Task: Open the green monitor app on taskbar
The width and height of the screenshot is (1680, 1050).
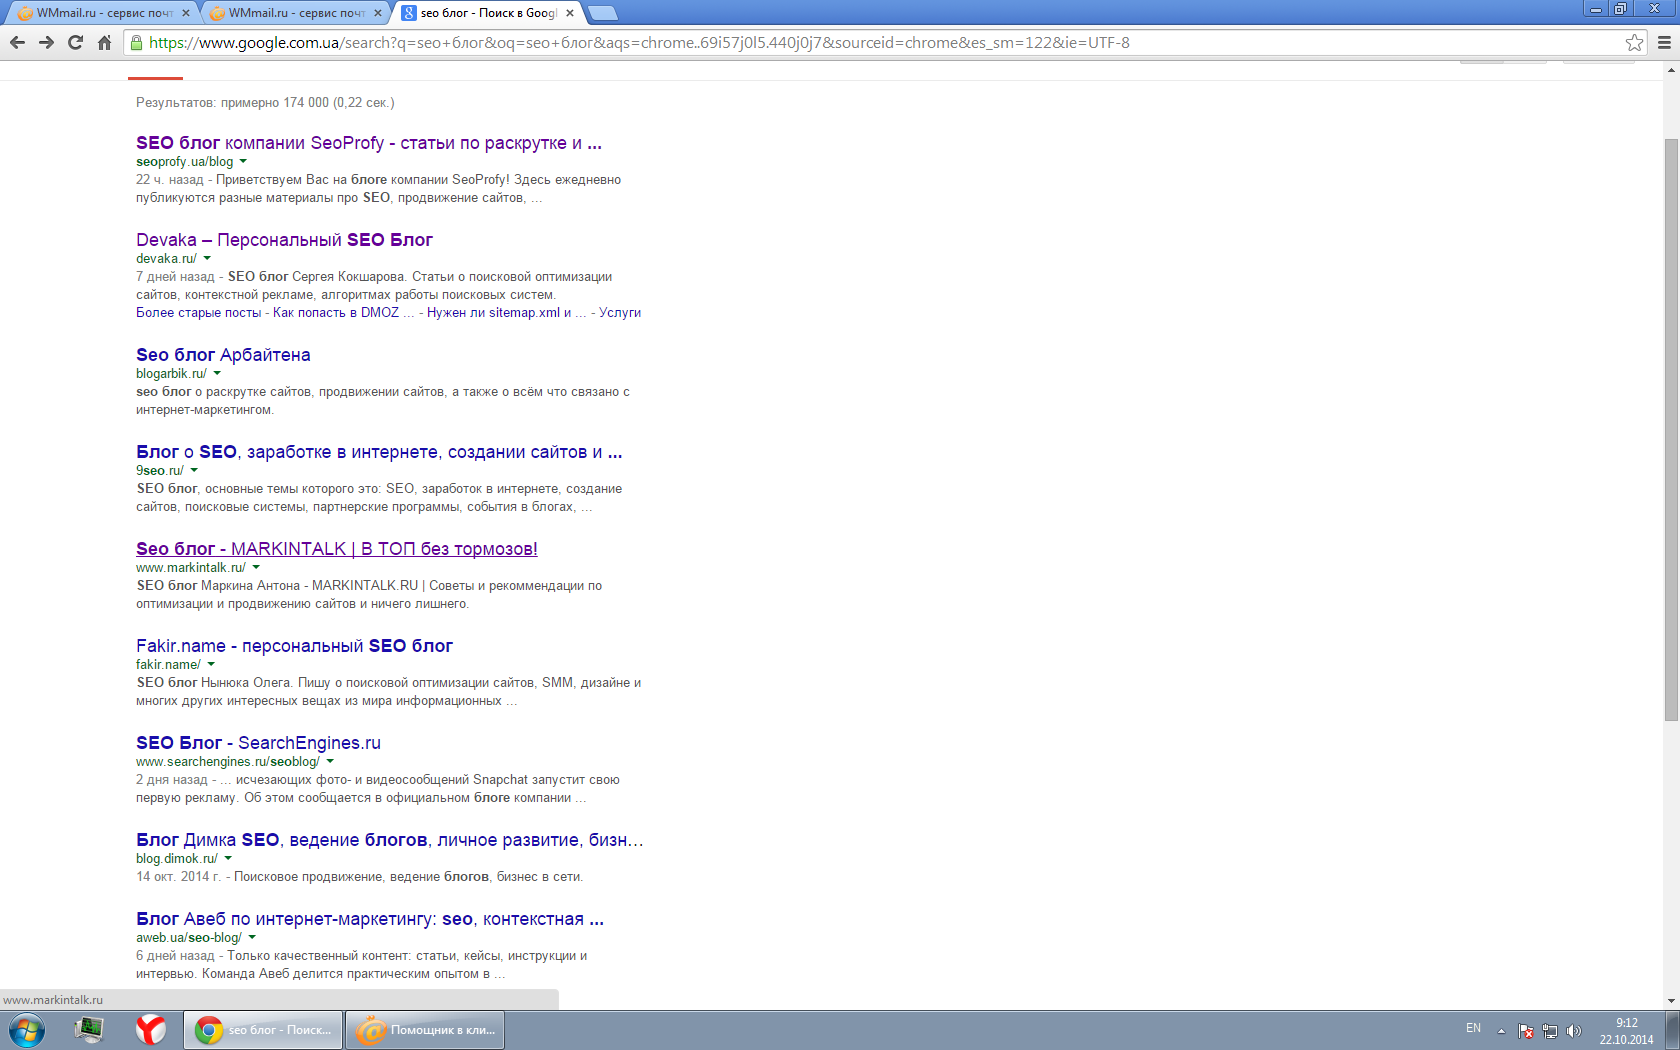Action: (x=89, y=1030)
